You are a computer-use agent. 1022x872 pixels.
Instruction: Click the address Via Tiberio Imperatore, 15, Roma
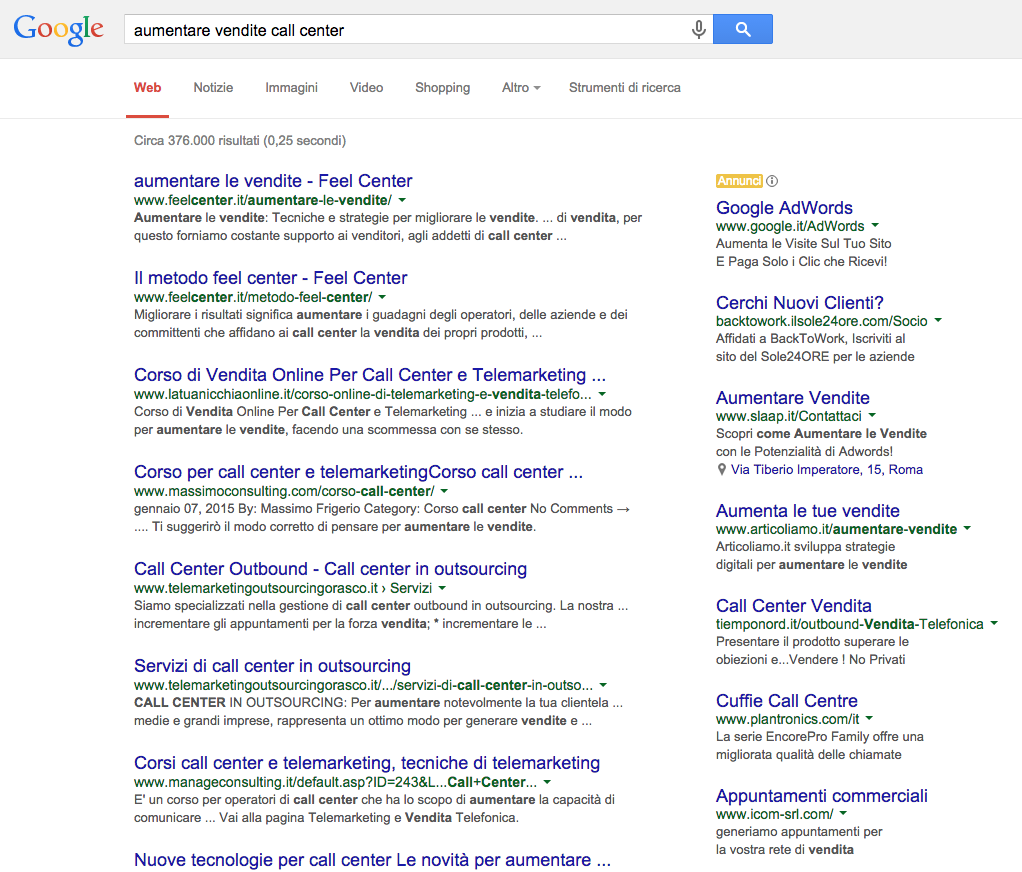pyautogui.click(x=826, y=469)
